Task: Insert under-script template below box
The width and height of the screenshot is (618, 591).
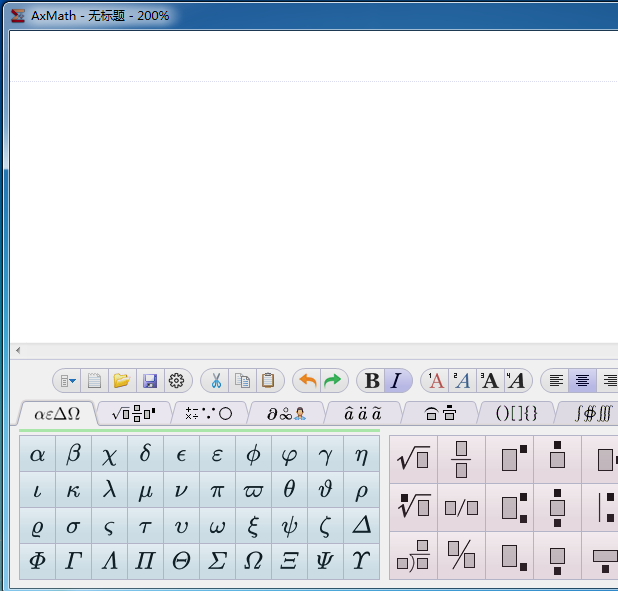Action: 557,556
